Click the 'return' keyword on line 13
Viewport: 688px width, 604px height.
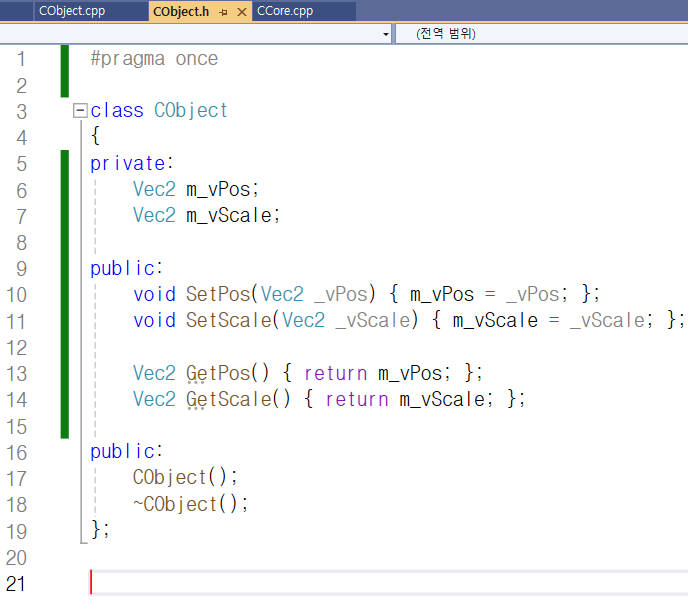(x=336, y=373)
